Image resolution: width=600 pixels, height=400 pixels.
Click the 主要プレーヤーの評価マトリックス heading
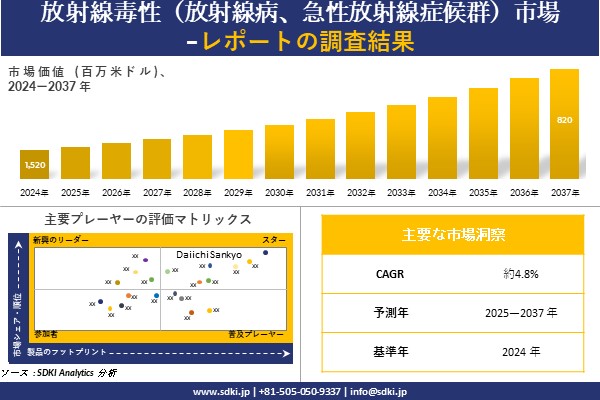click(x=148, y=219)
